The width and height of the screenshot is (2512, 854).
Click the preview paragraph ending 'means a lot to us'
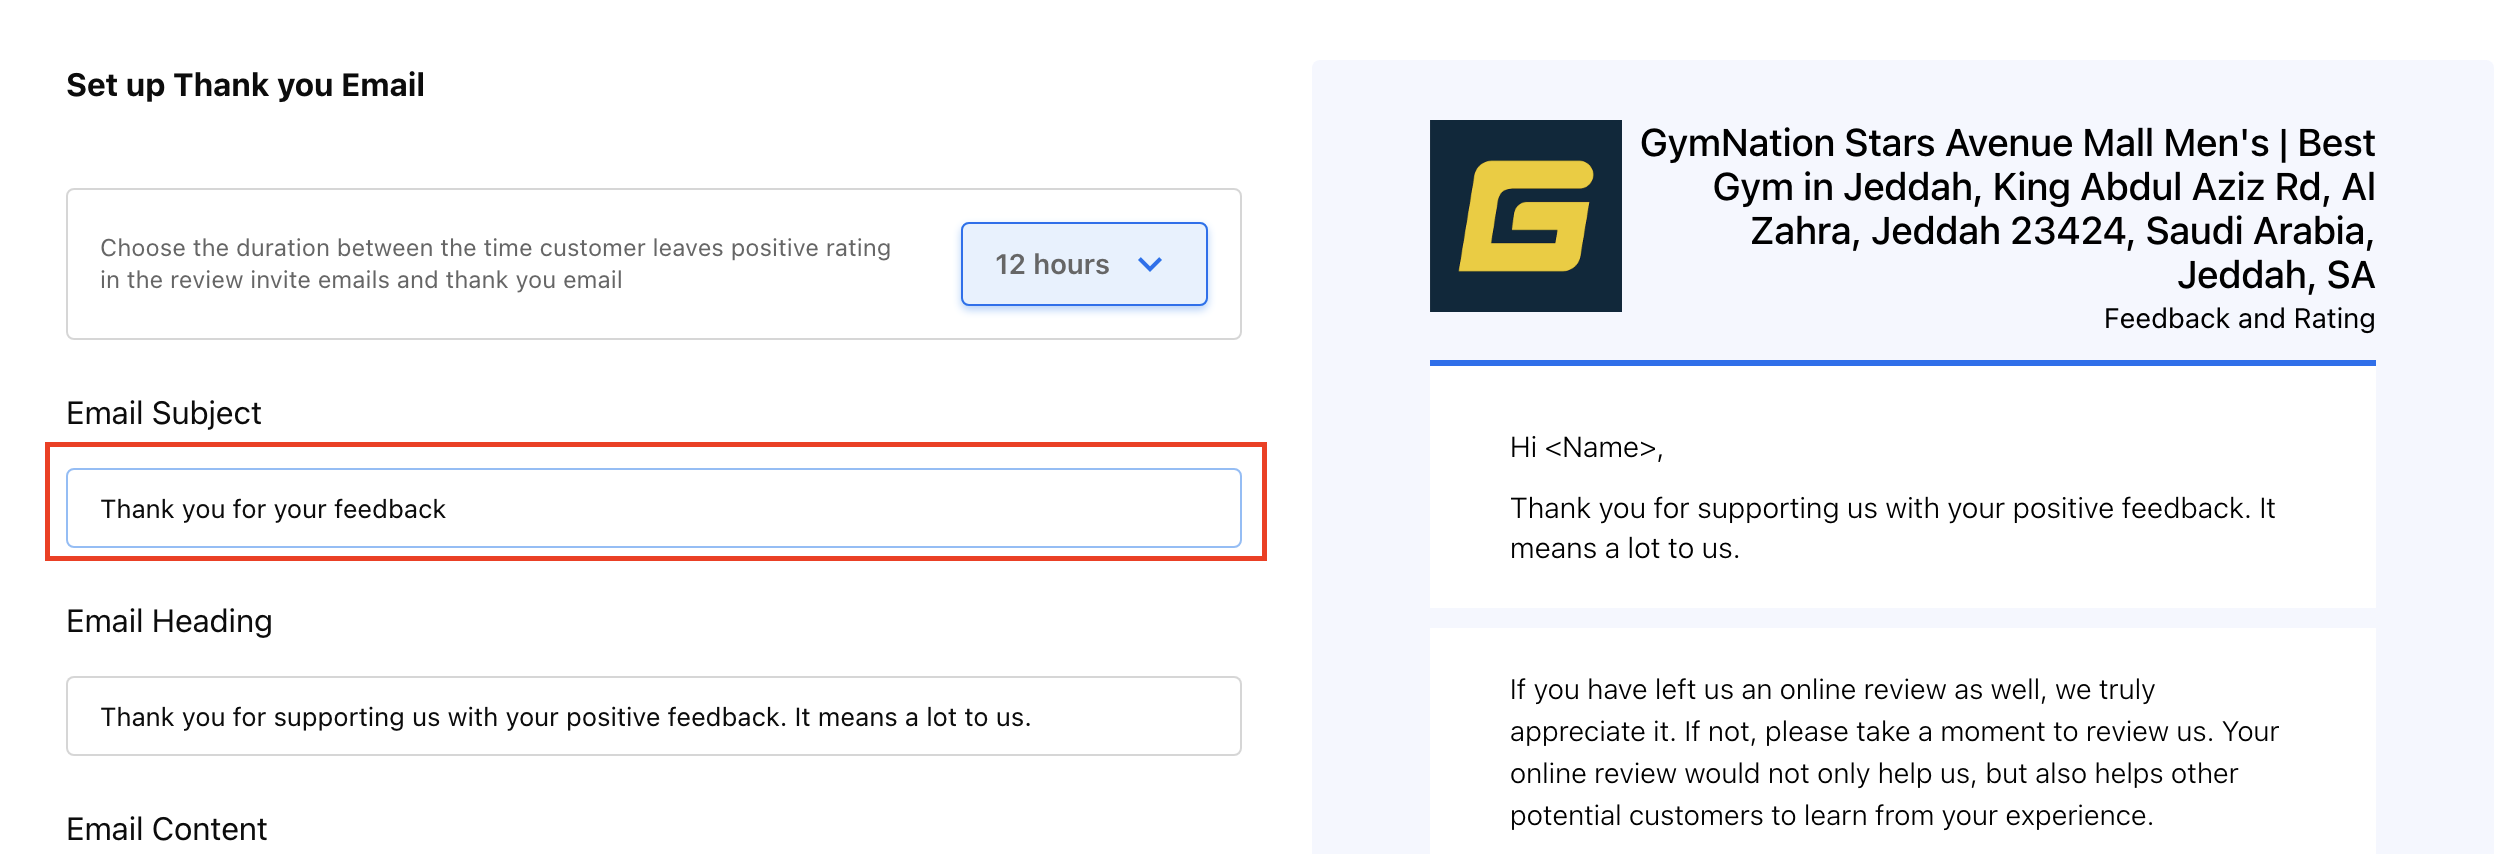tap(1890, 528)
